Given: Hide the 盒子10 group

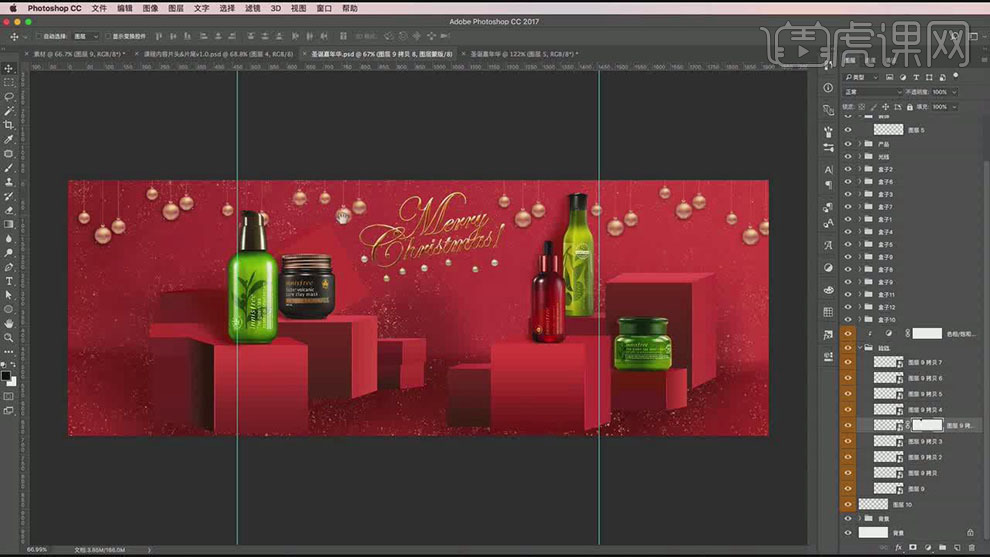Looking at the screenshot, I should coord(848,320).
